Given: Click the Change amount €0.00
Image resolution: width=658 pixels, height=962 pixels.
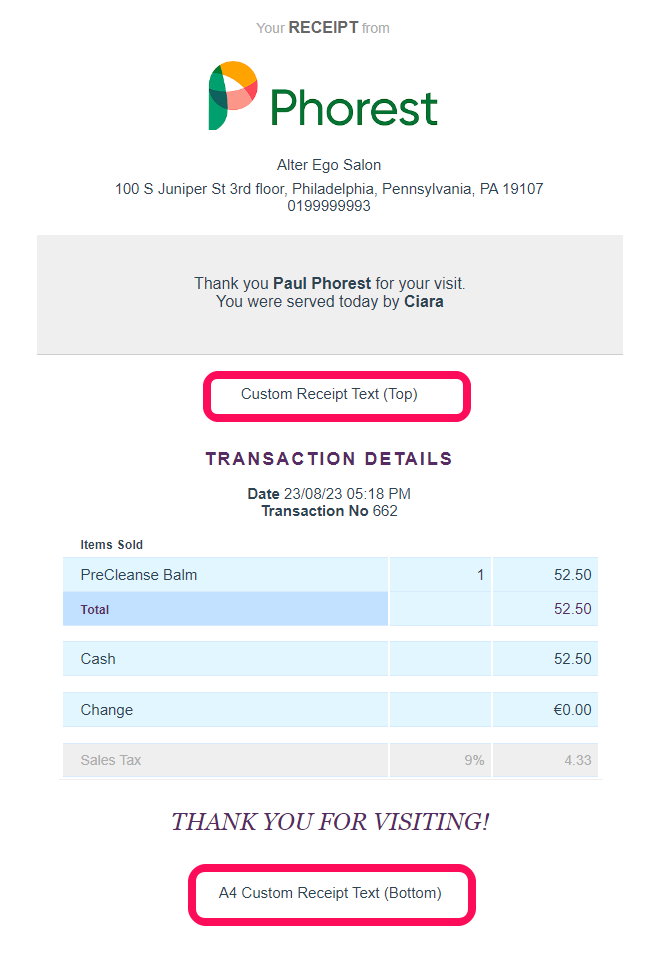Looking at the screenshot, I should (x=572, y=710).
